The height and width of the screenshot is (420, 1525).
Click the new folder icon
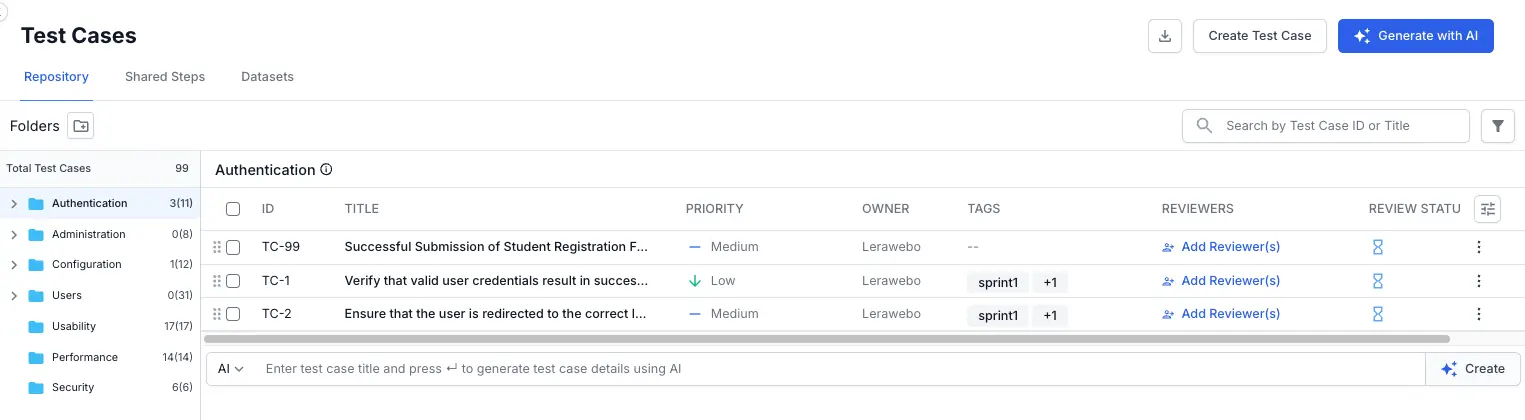pos(80,126)
